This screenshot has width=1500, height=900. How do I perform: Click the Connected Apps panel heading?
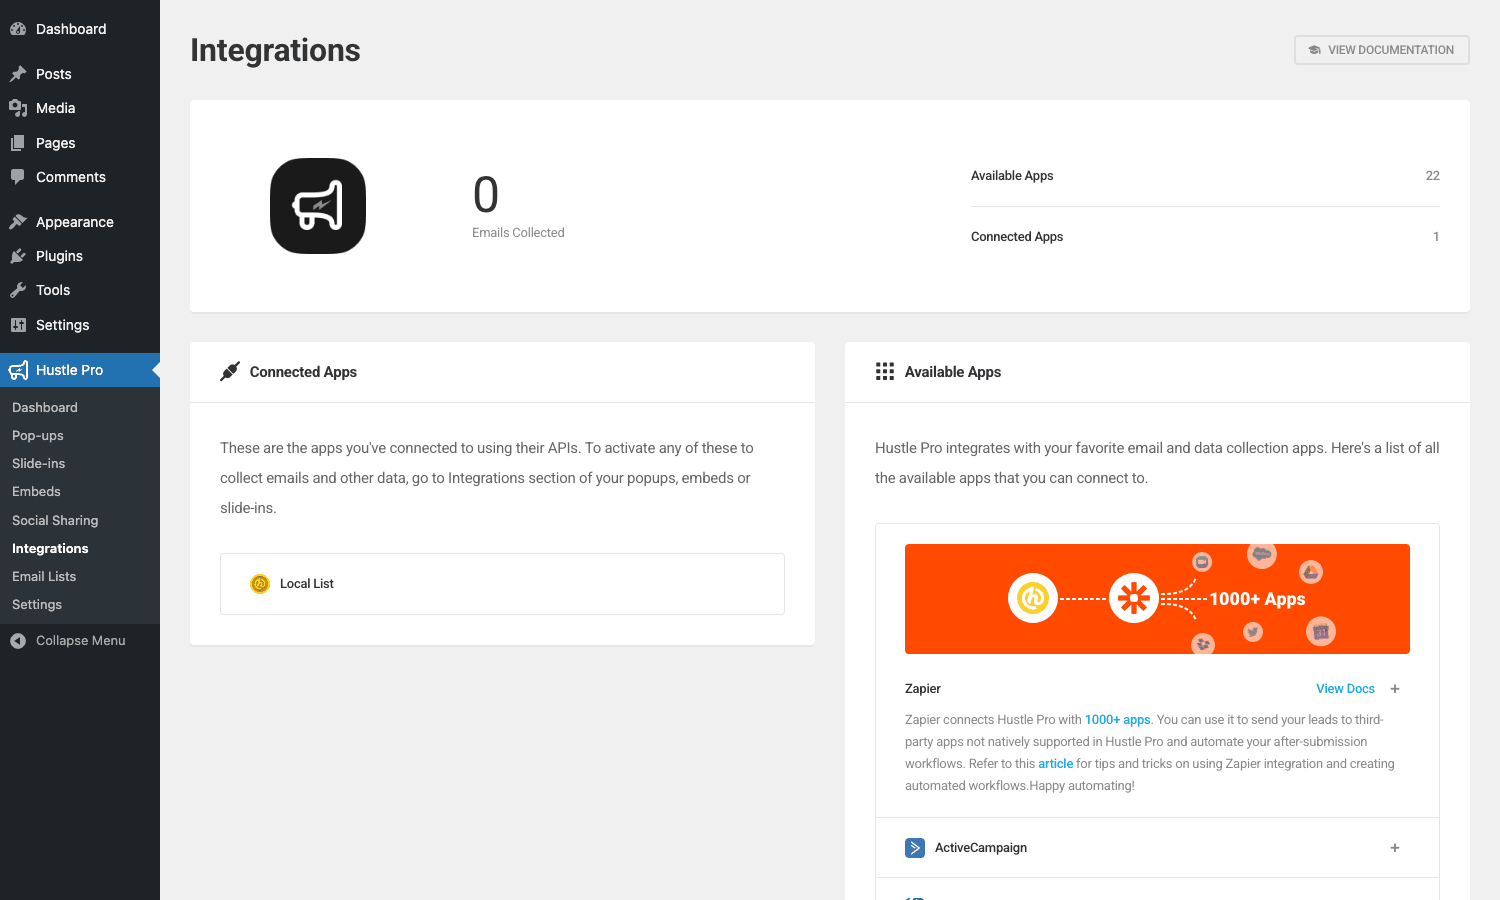tap(303, 372)
